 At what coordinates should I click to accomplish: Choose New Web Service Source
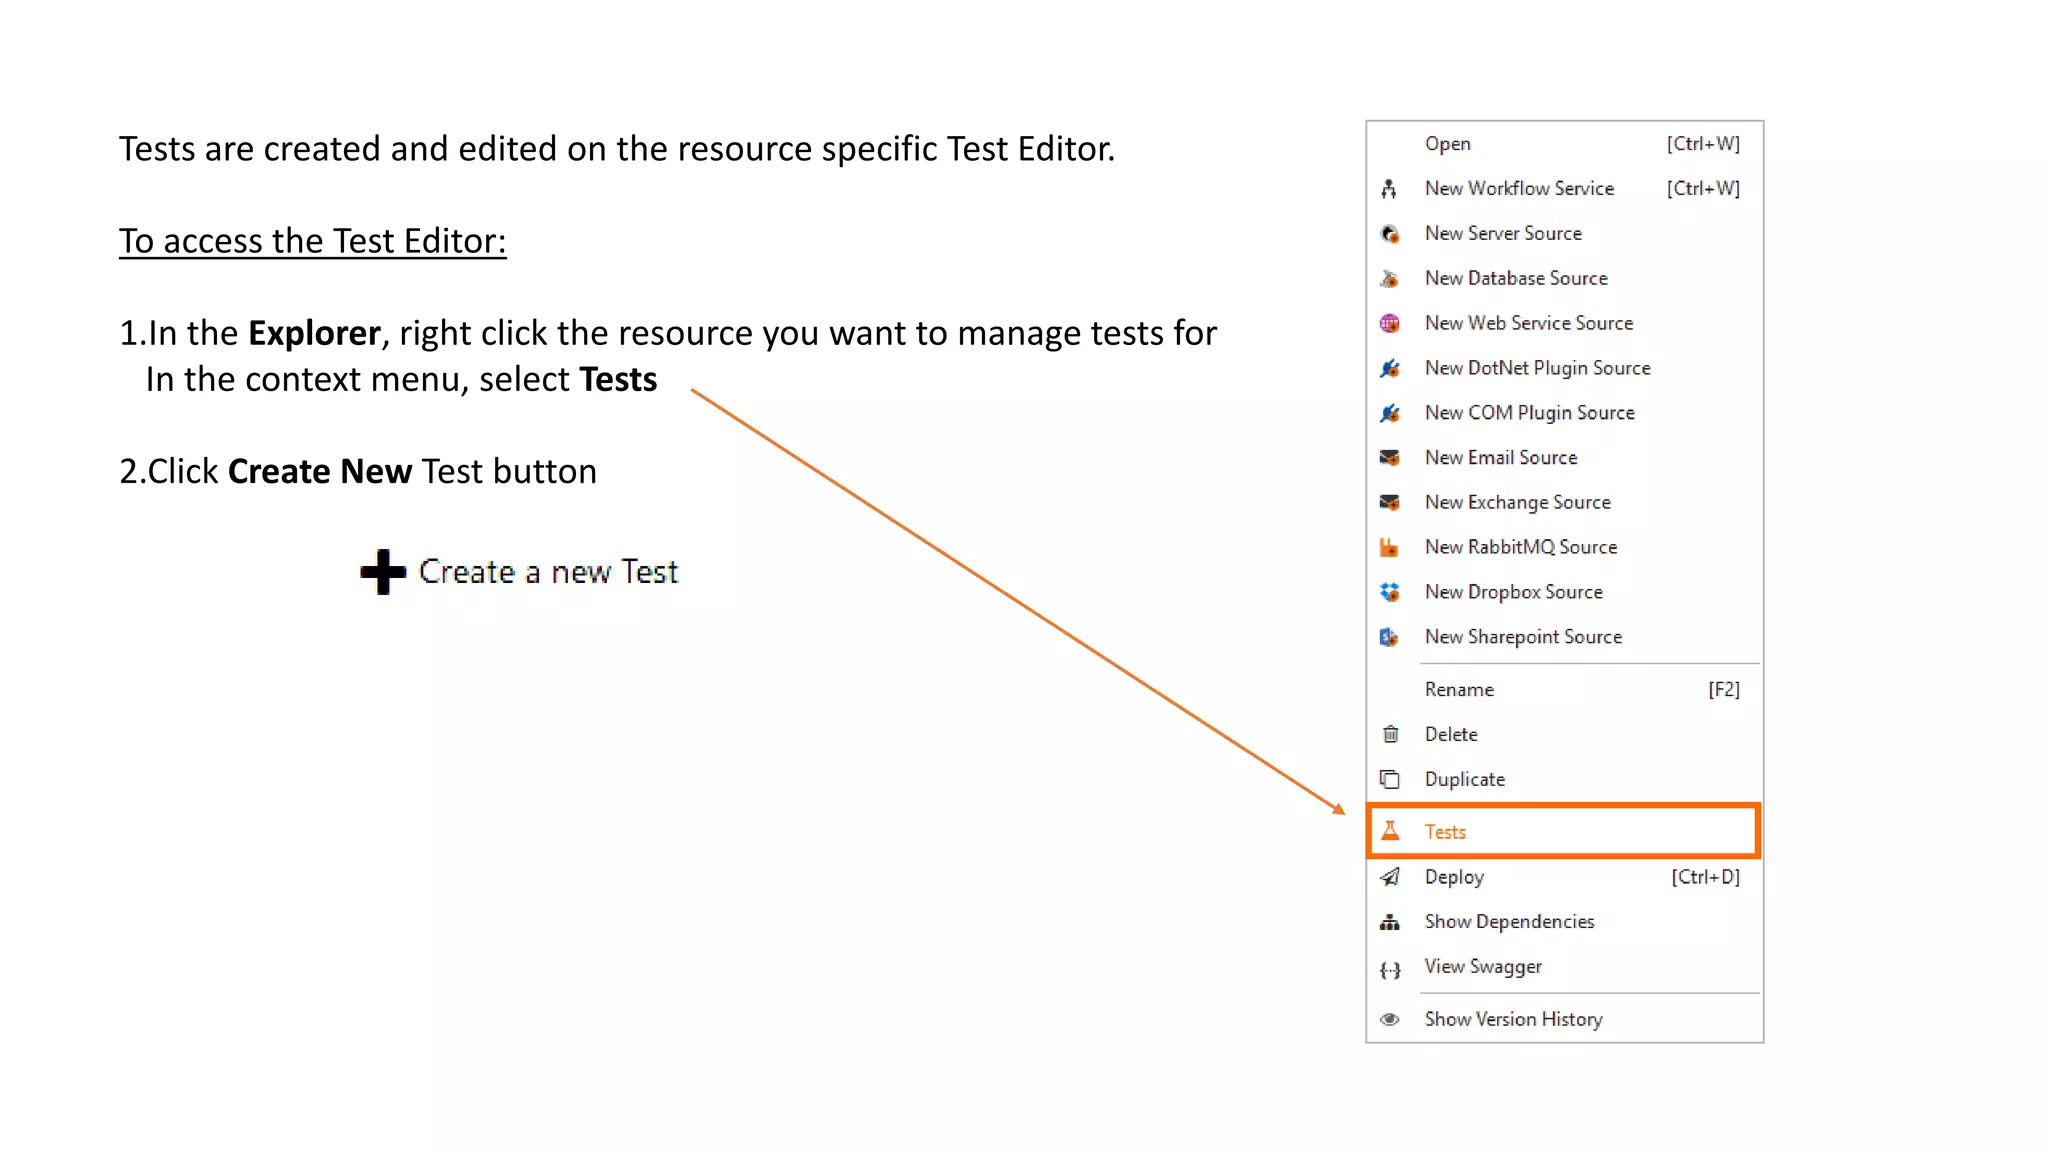coord(1528,323)
